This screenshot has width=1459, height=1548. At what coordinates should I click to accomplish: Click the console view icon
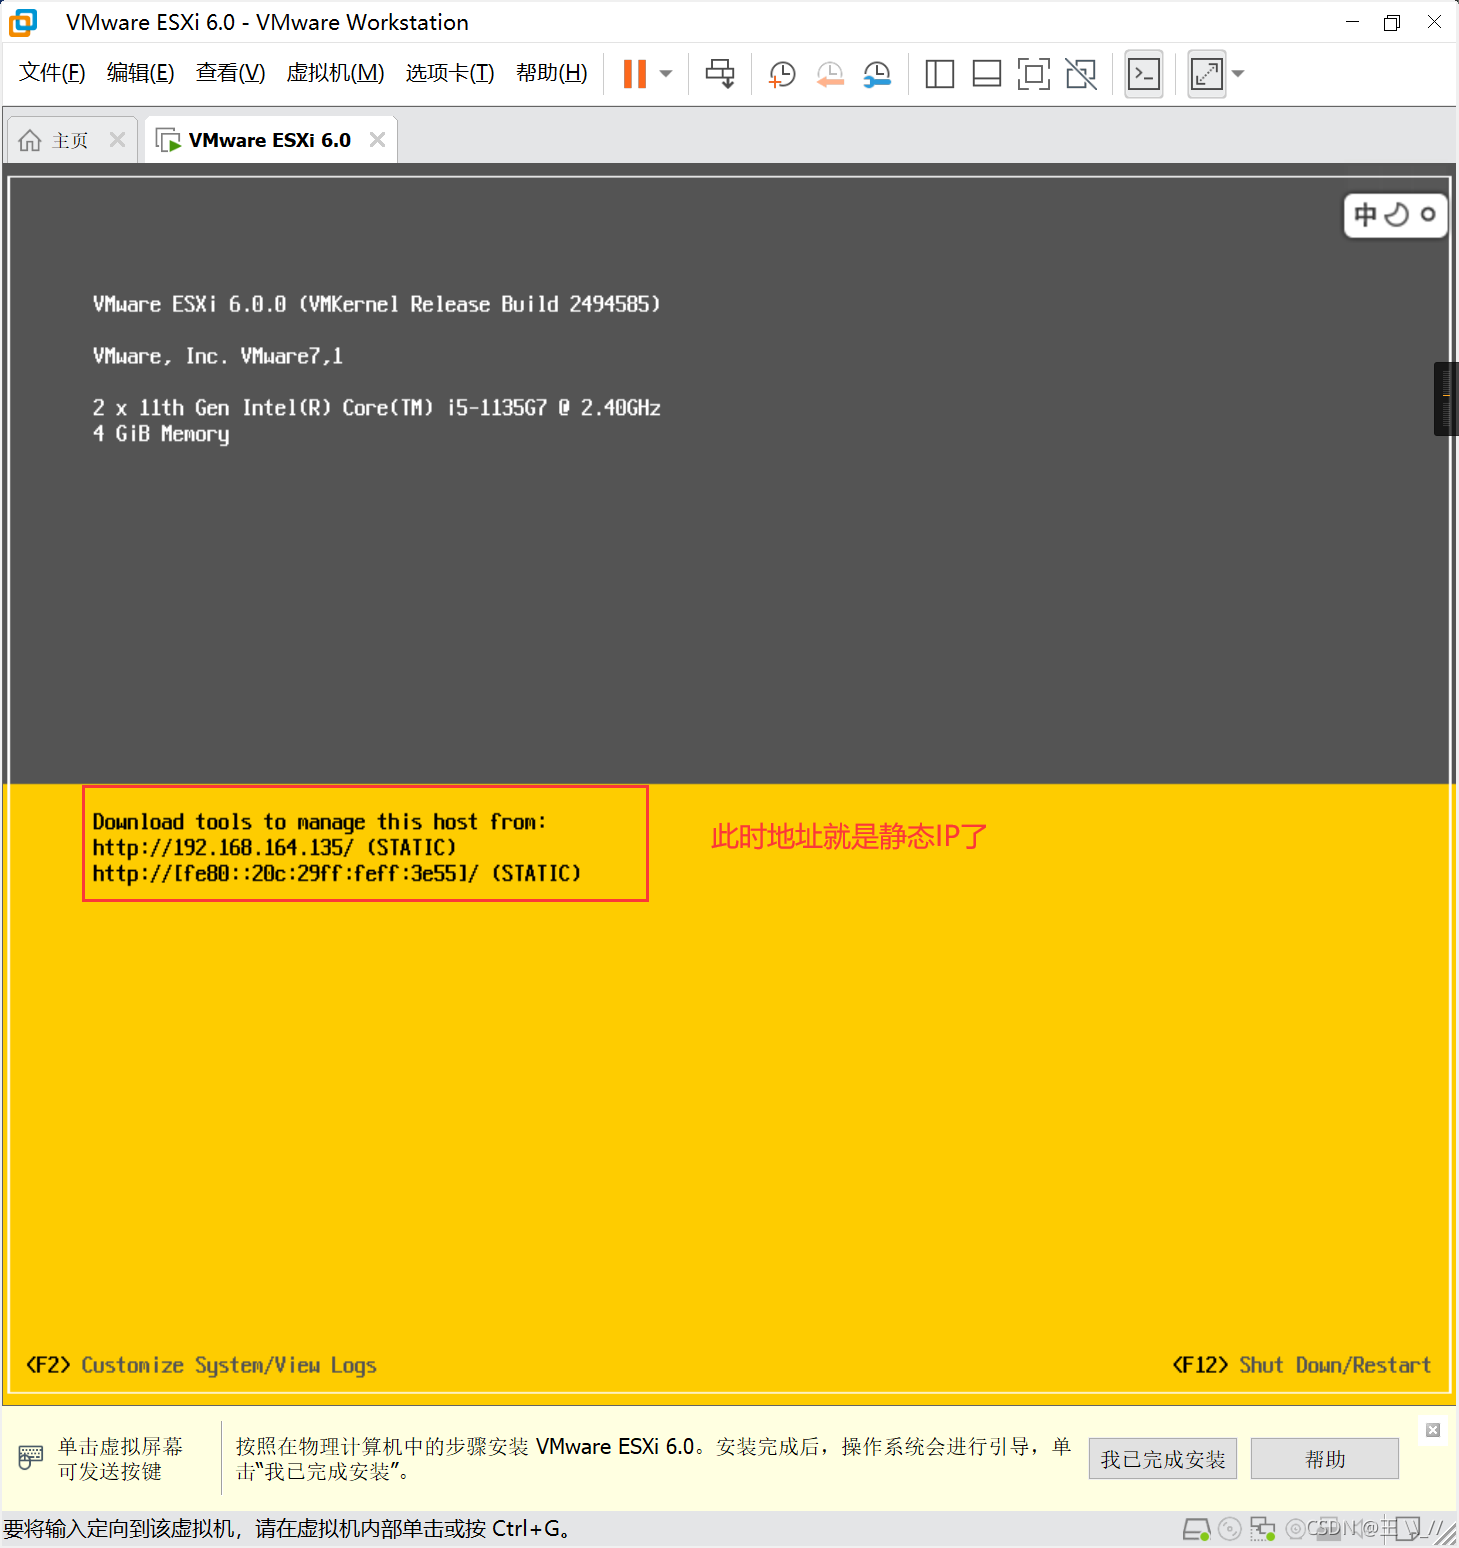point(1144,74)
